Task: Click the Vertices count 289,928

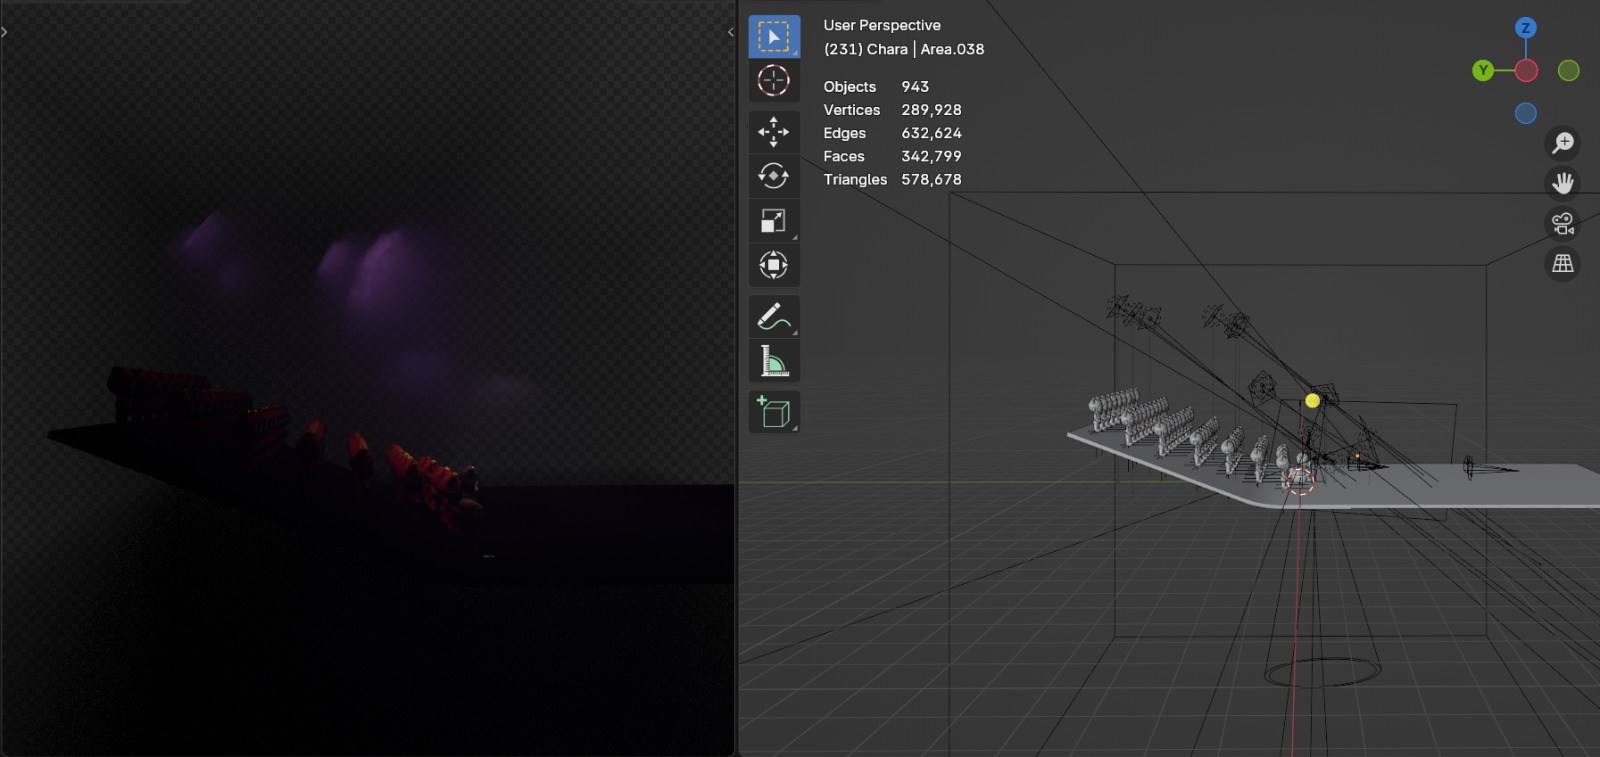Action: click(931, 110)
